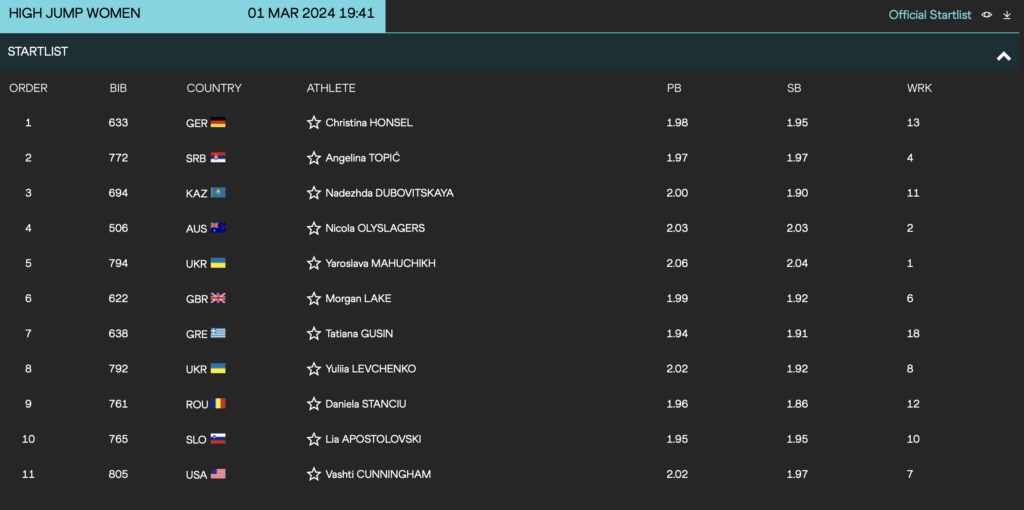Star Angelina TOPIĆ as favorite

(313, 158)
